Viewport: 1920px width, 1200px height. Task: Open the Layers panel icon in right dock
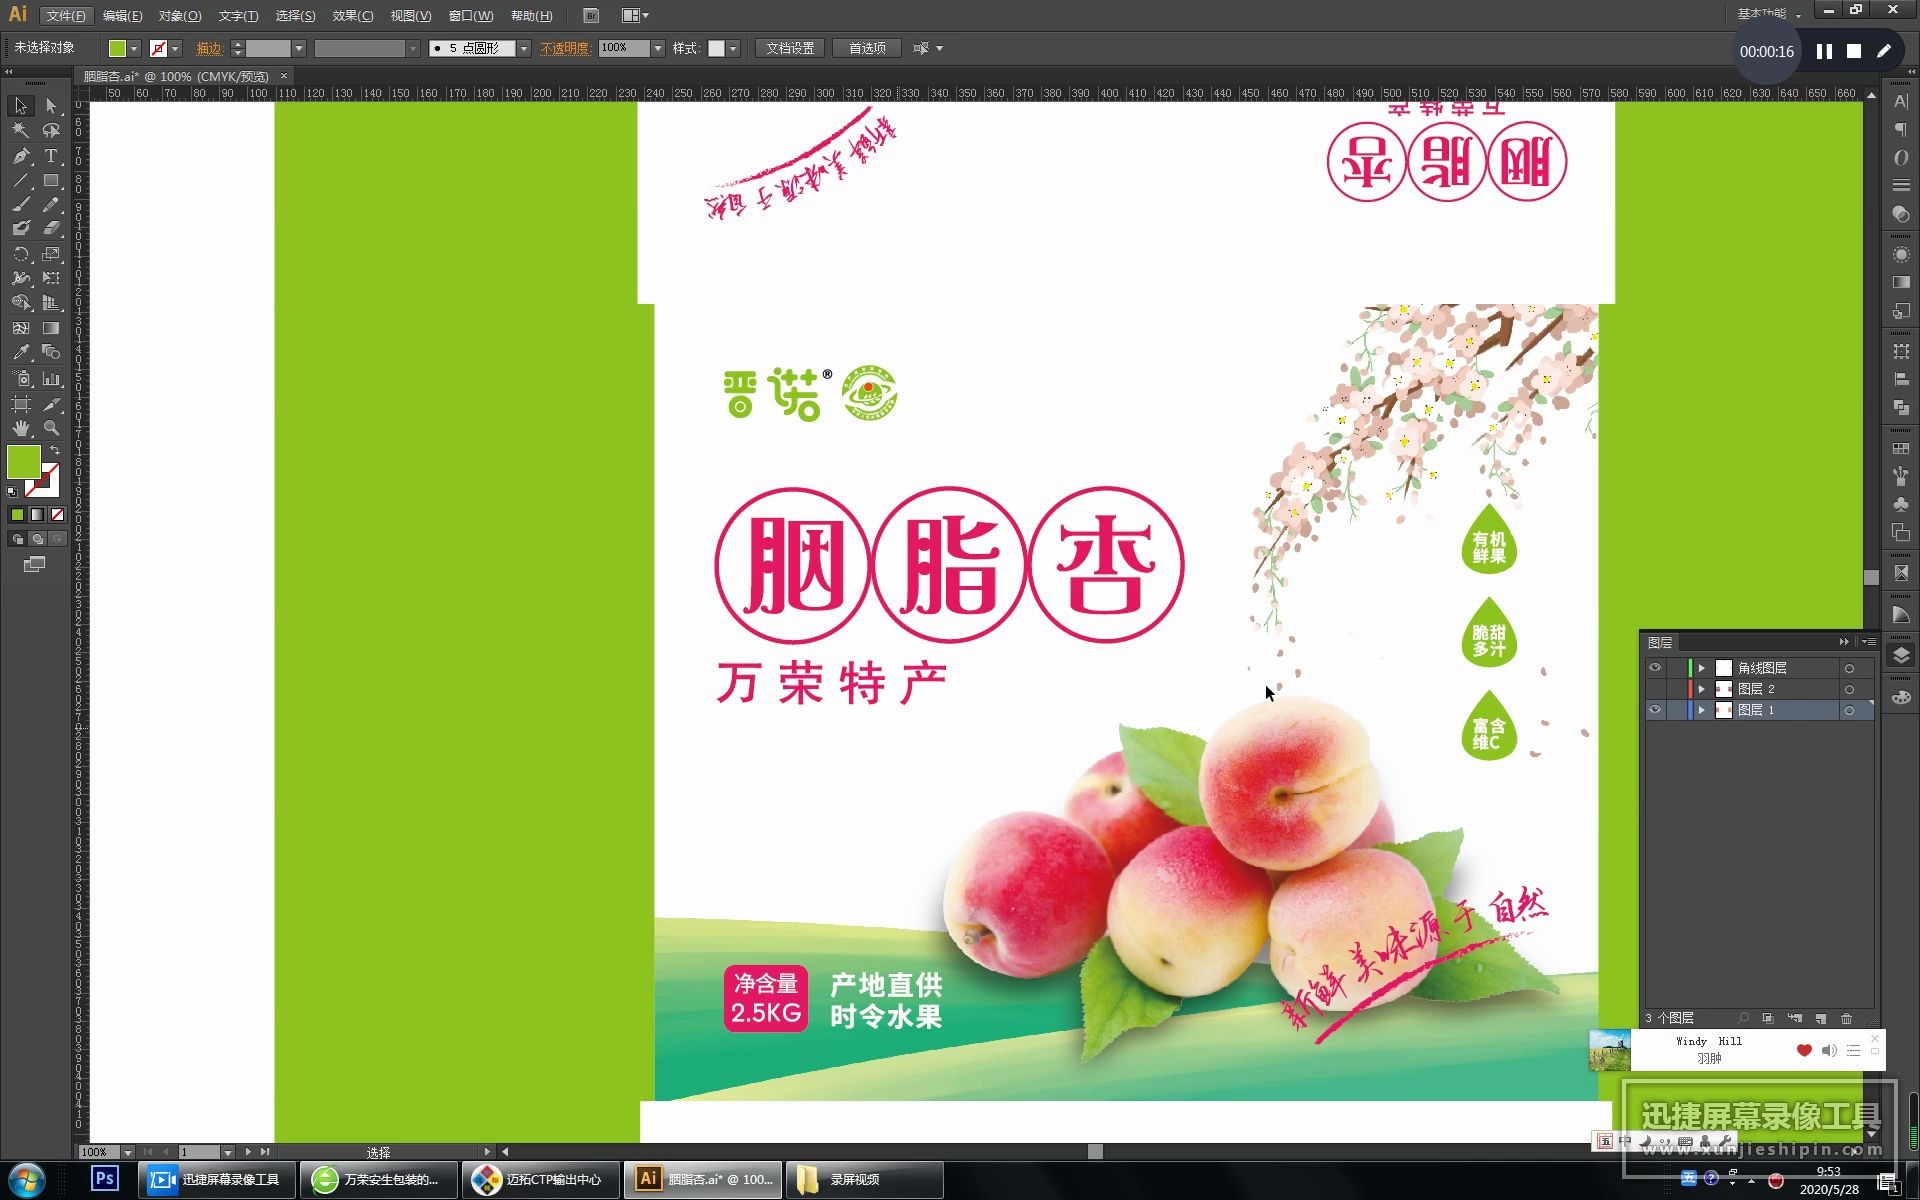coord(1899,655)
